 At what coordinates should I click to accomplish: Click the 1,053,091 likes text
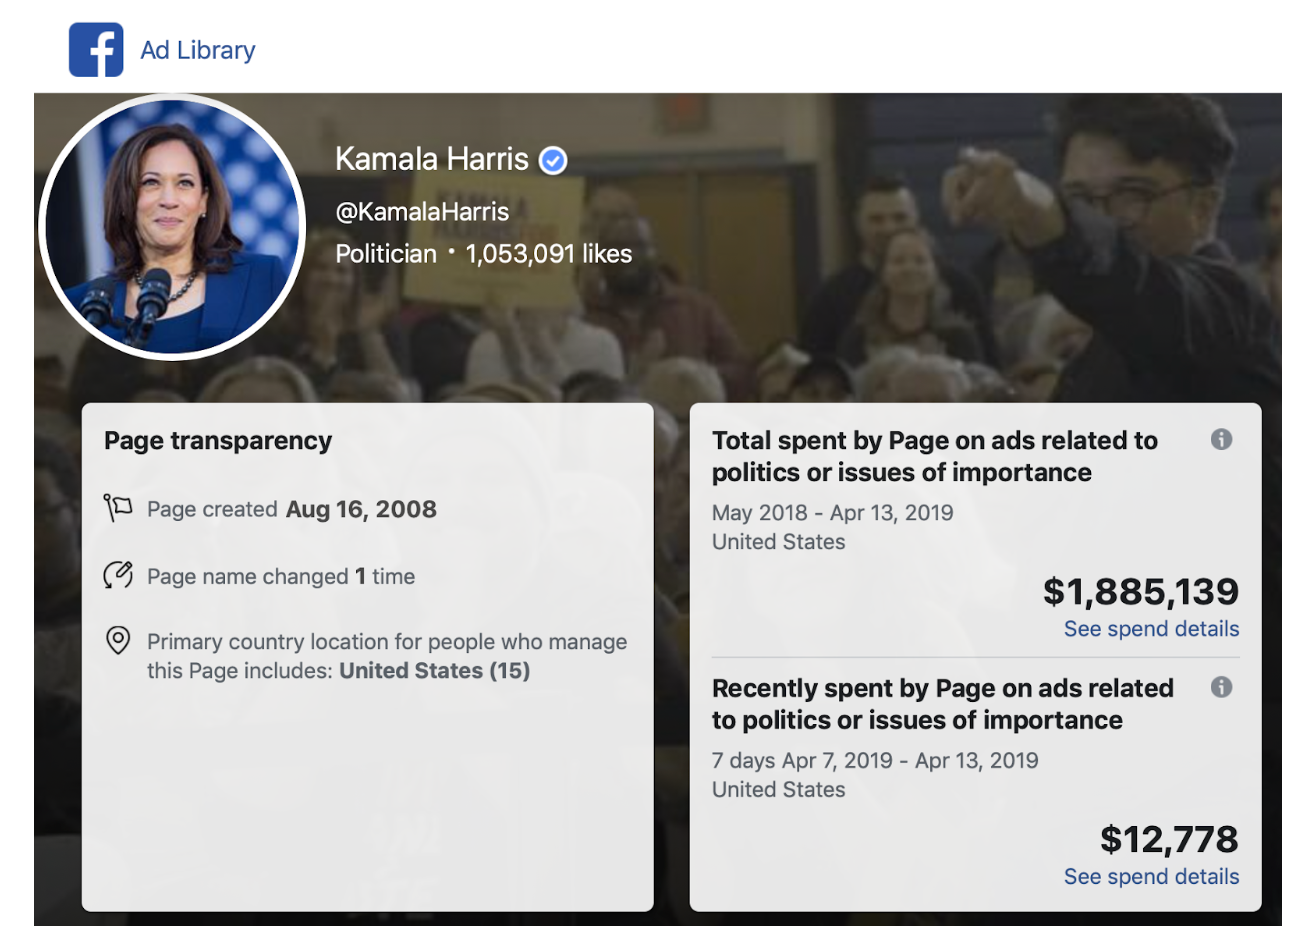(x=549, y=254)
